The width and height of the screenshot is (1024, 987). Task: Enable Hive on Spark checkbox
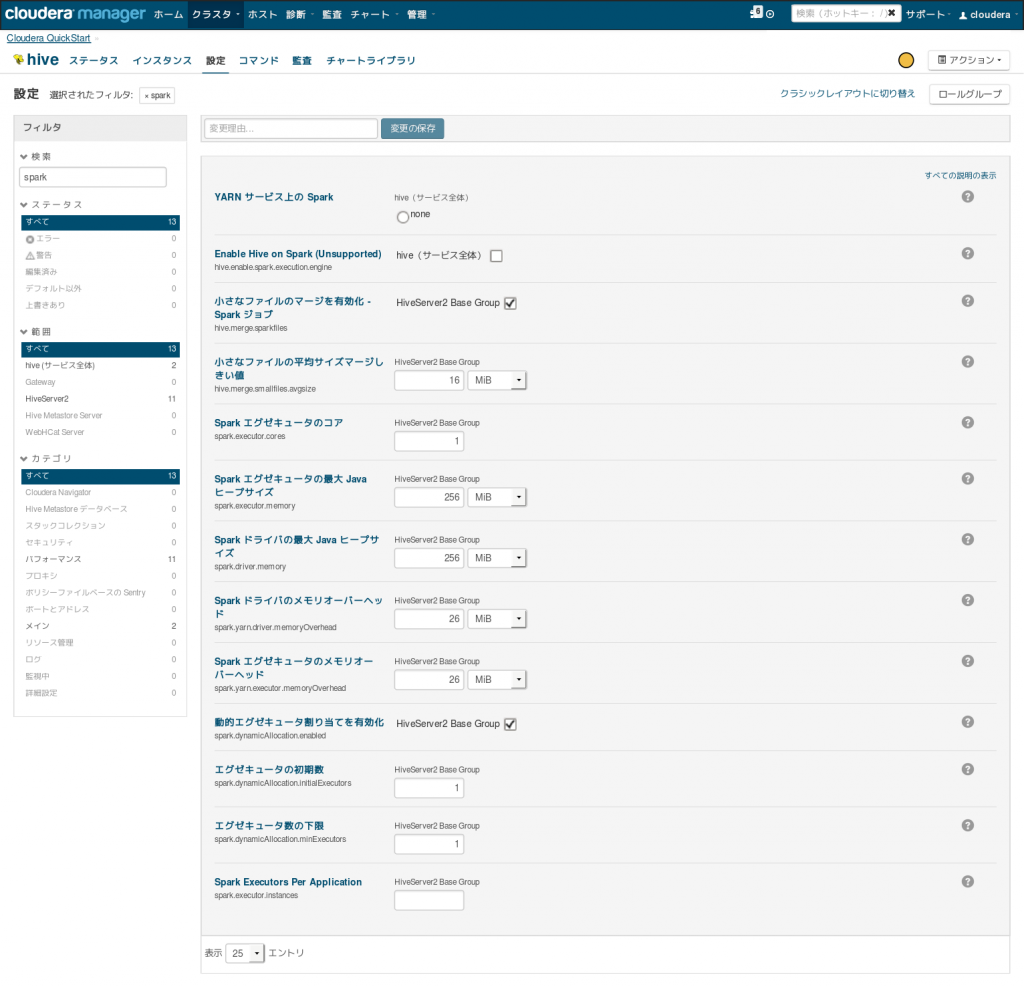[x=496, y=256]
